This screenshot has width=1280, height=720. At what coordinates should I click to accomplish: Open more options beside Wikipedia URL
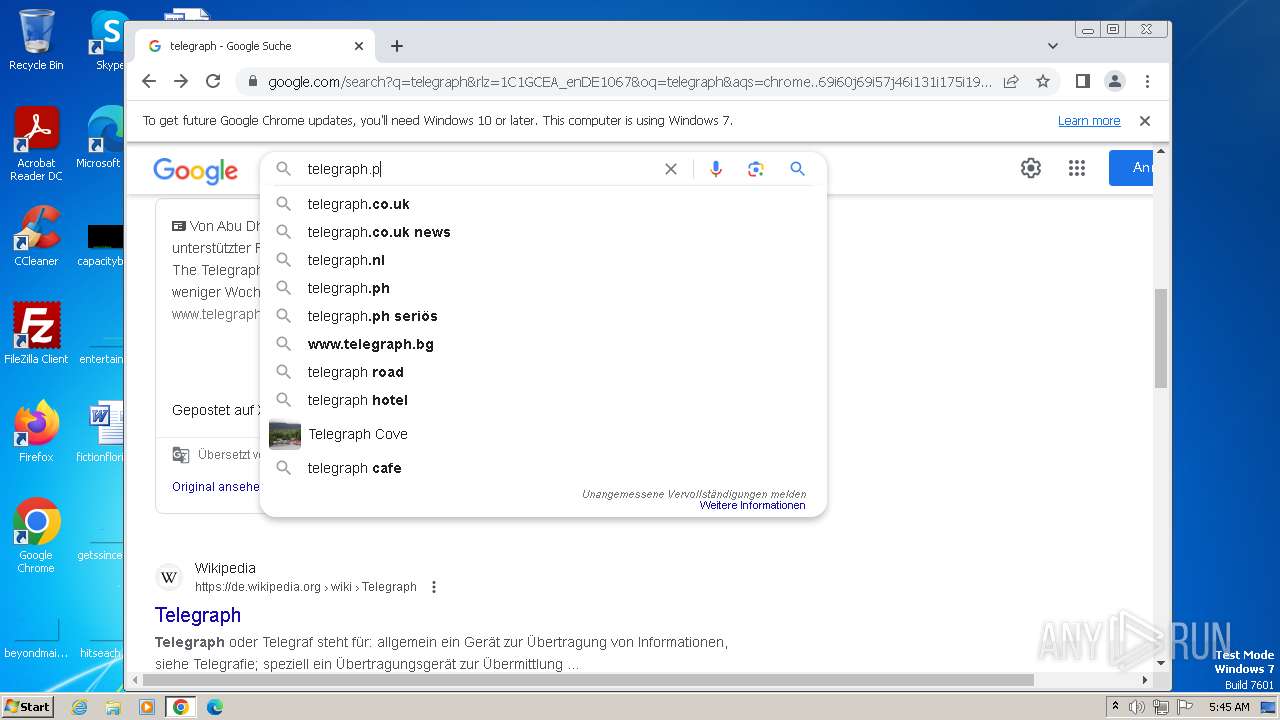point(434,587)
